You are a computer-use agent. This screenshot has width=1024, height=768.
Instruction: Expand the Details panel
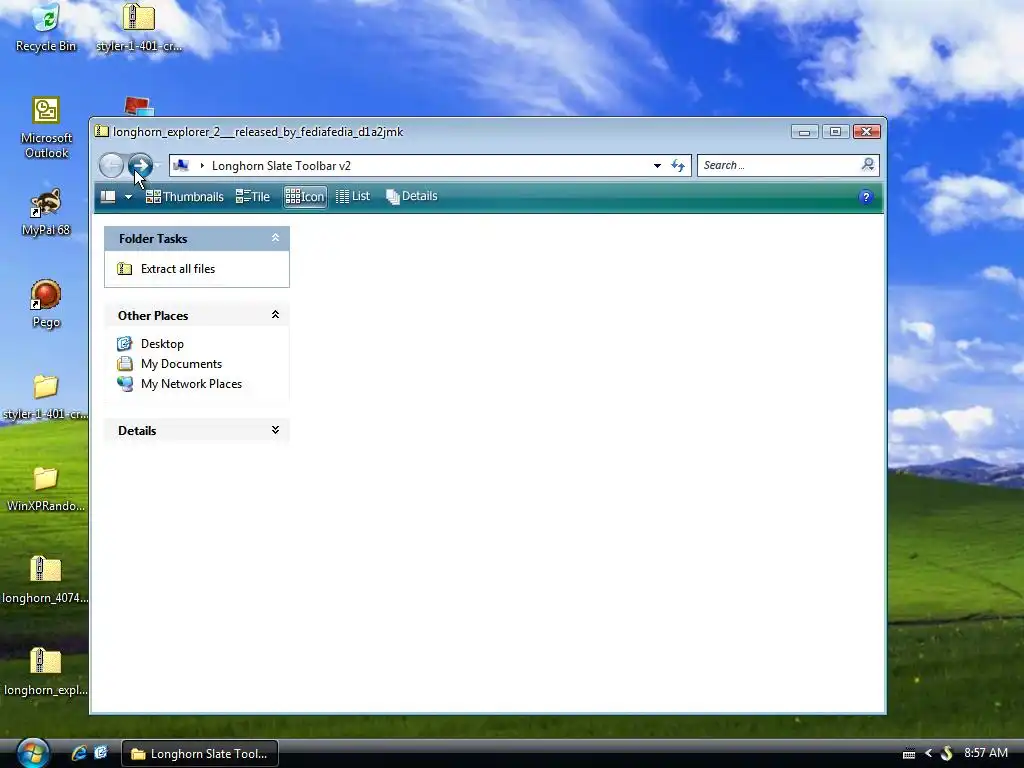tap(275, 430)
